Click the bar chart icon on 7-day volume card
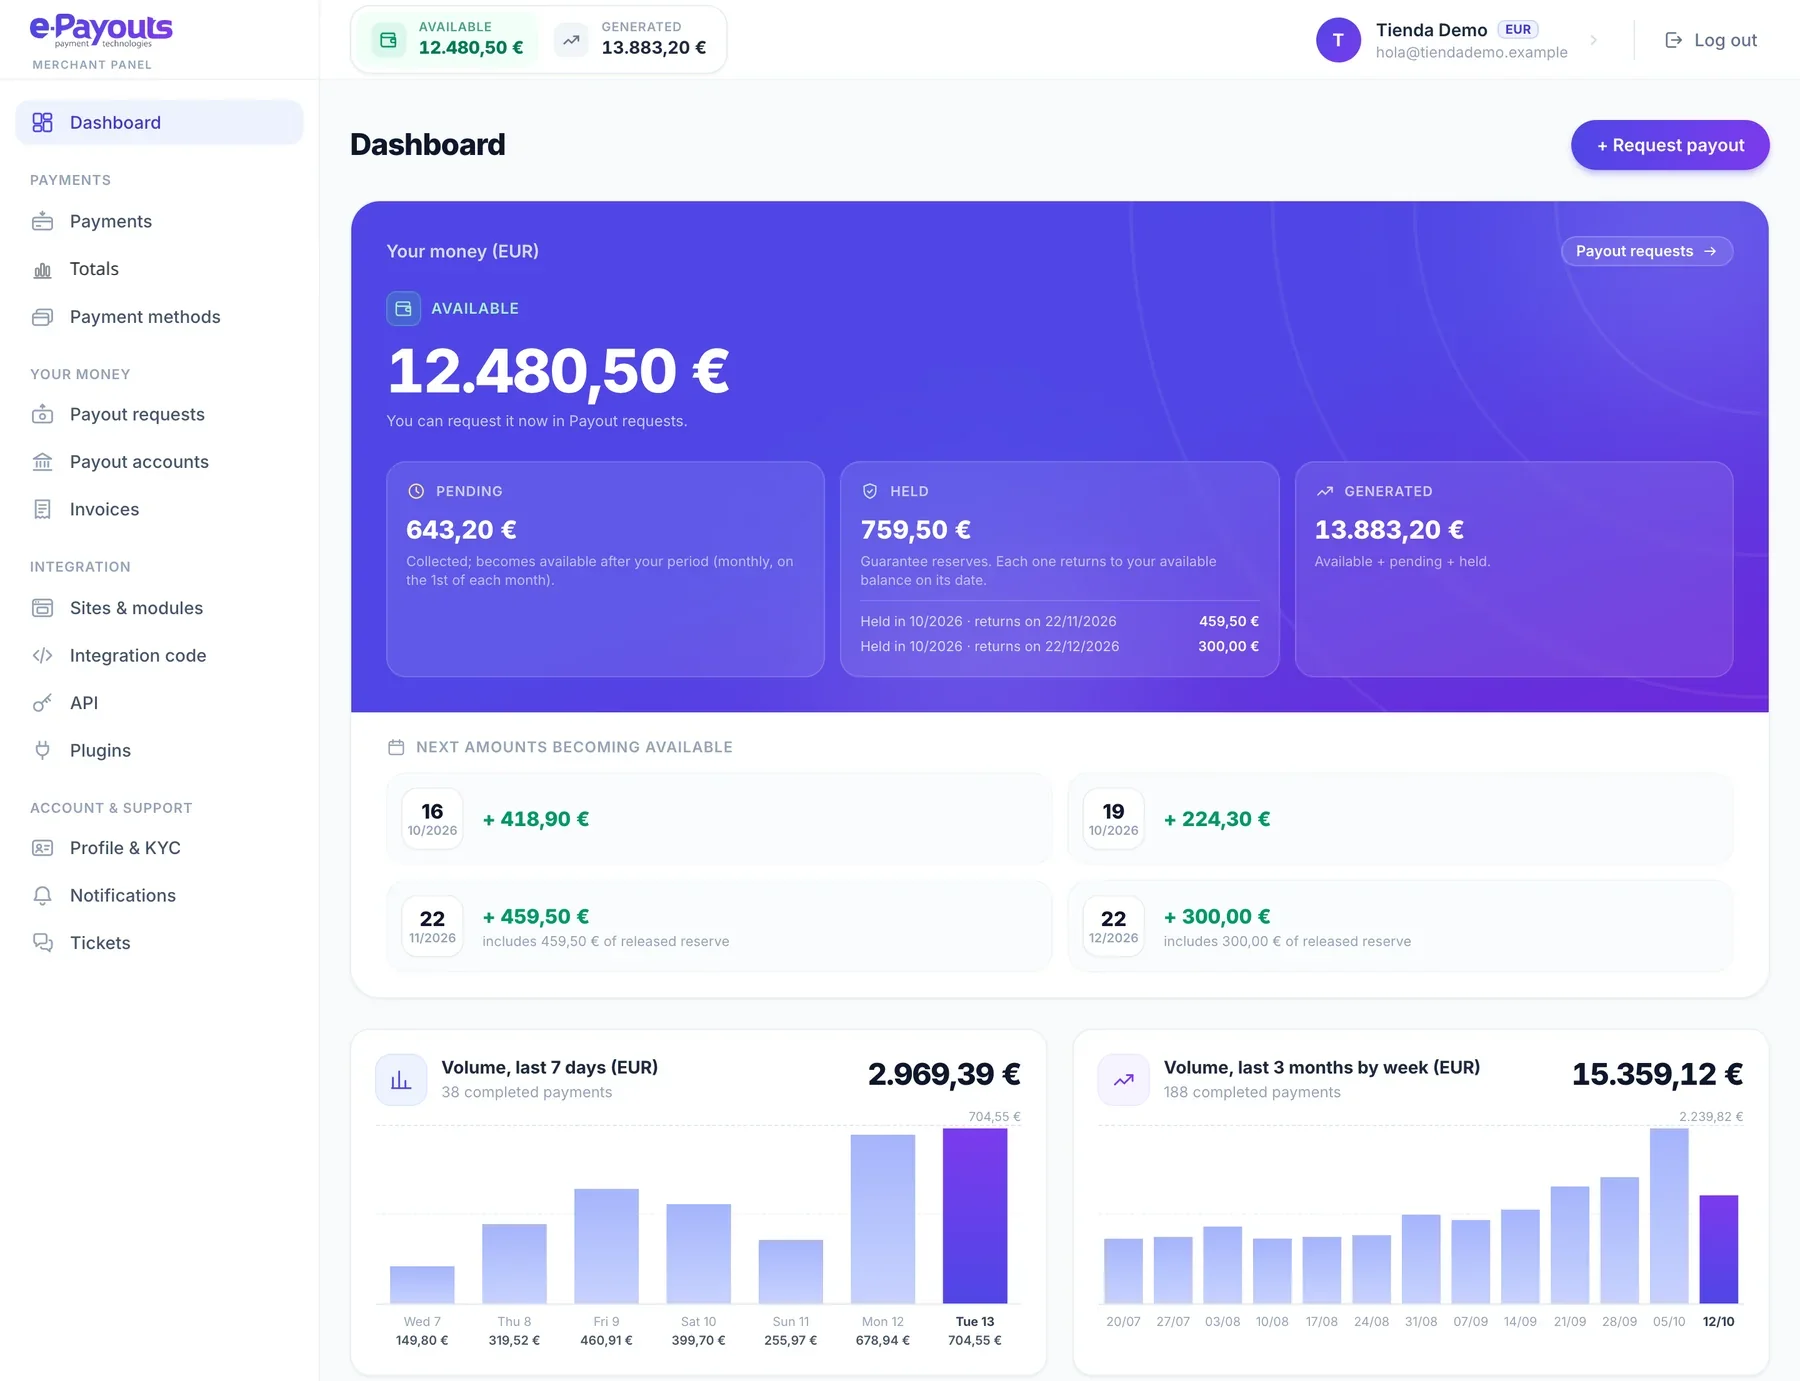Screen dimensions: 1800x1381 [x=401, y=1080]
